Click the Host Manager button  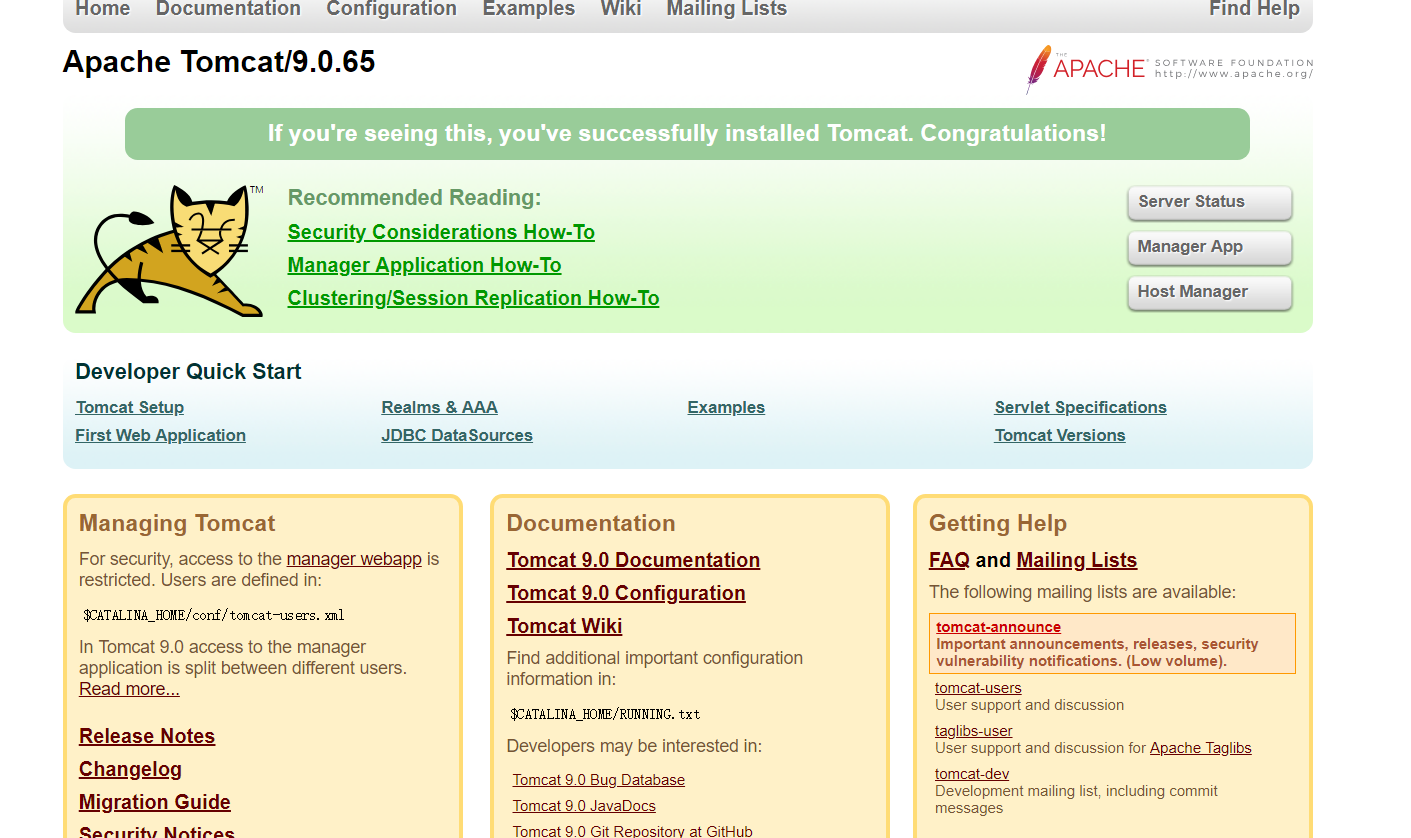(1209, 292)
